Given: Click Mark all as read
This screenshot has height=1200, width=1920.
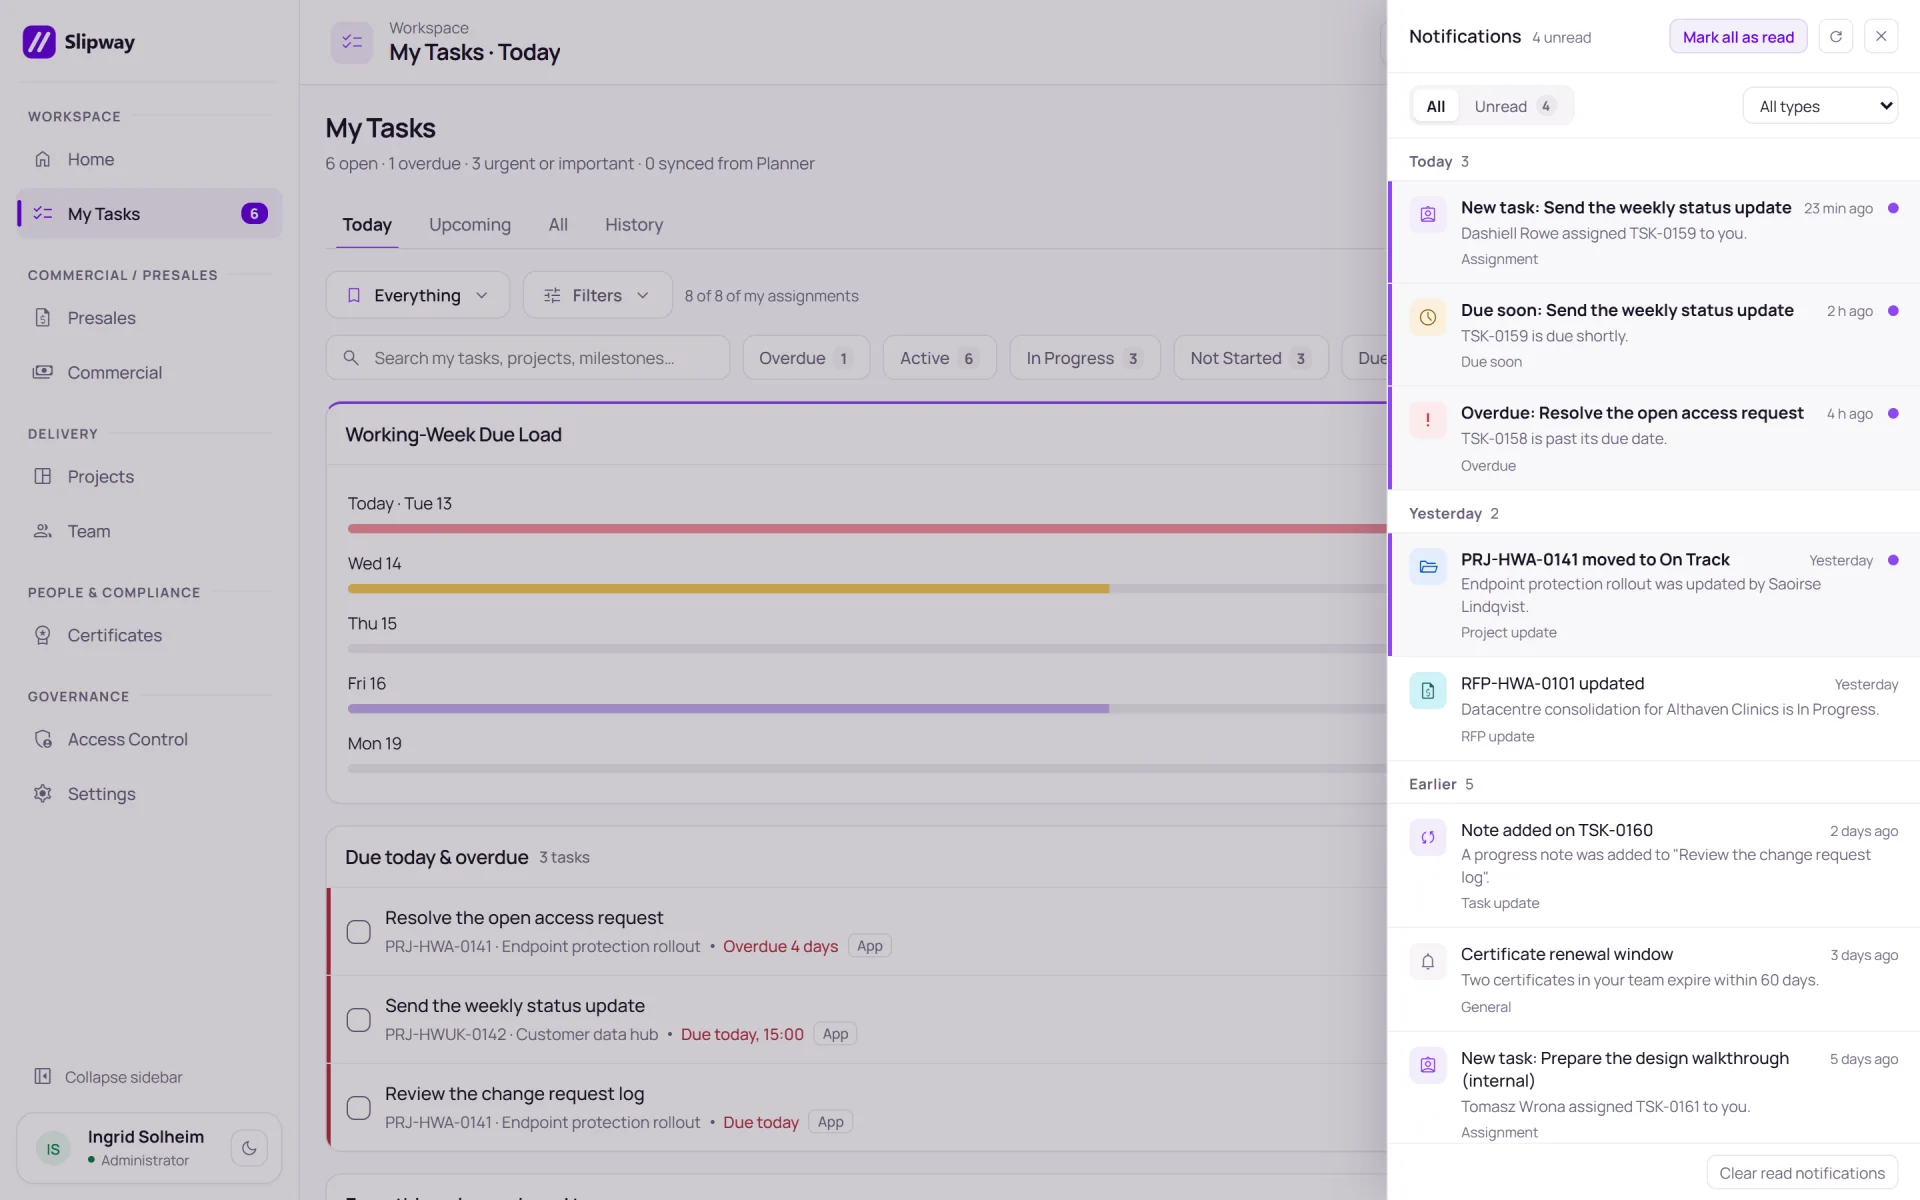Looking at the screenshot, I should click(1738, 37).
